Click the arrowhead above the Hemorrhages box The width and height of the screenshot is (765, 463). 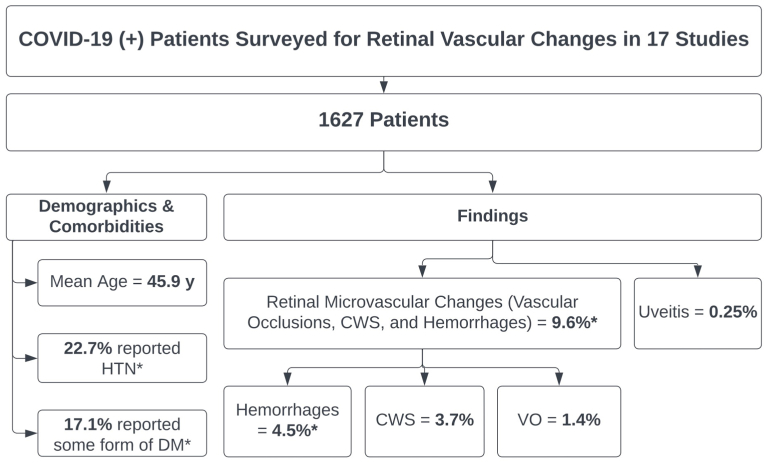click(x=288, y=378)
